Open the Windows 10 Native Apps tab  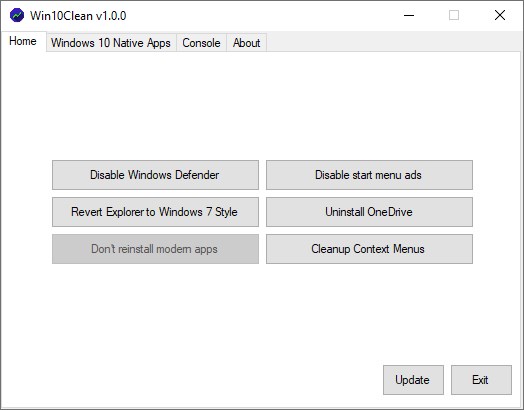click(111, 43)
